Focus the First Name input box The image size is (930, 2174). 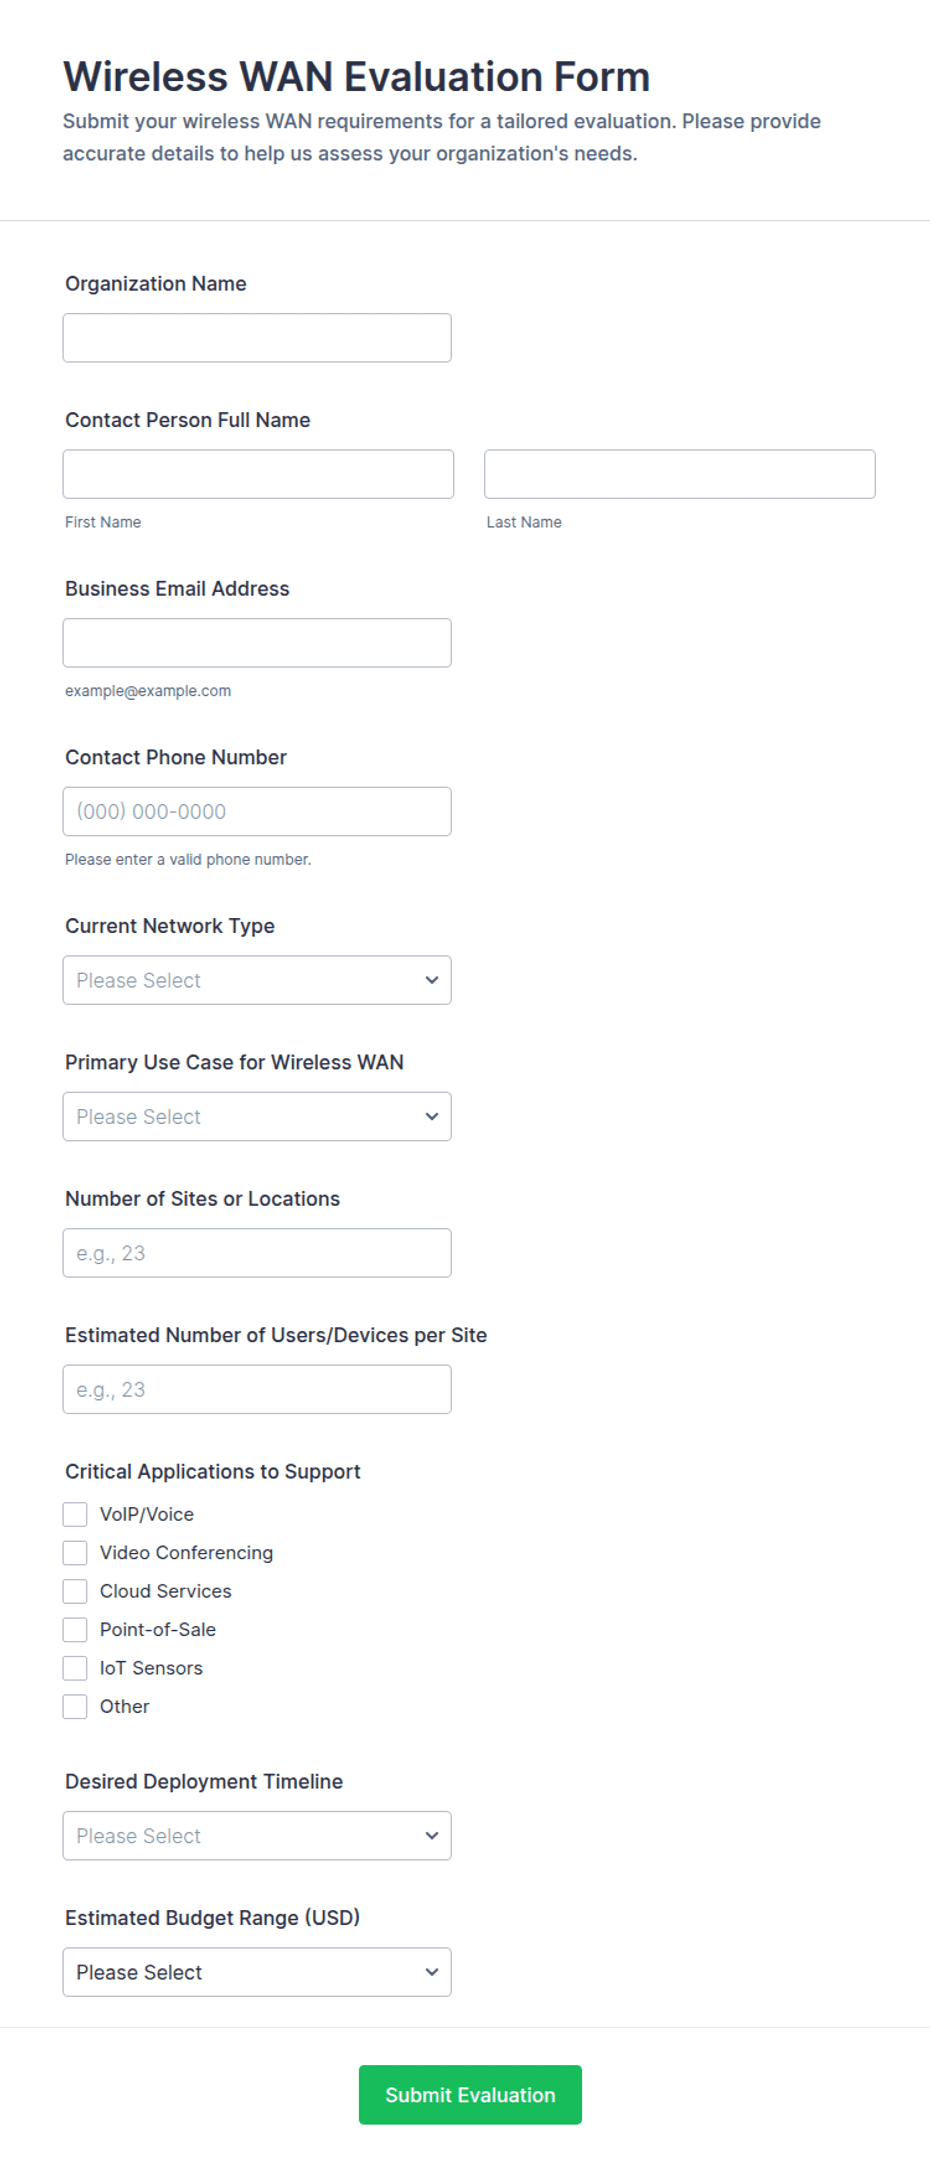(x=258, y=474)
